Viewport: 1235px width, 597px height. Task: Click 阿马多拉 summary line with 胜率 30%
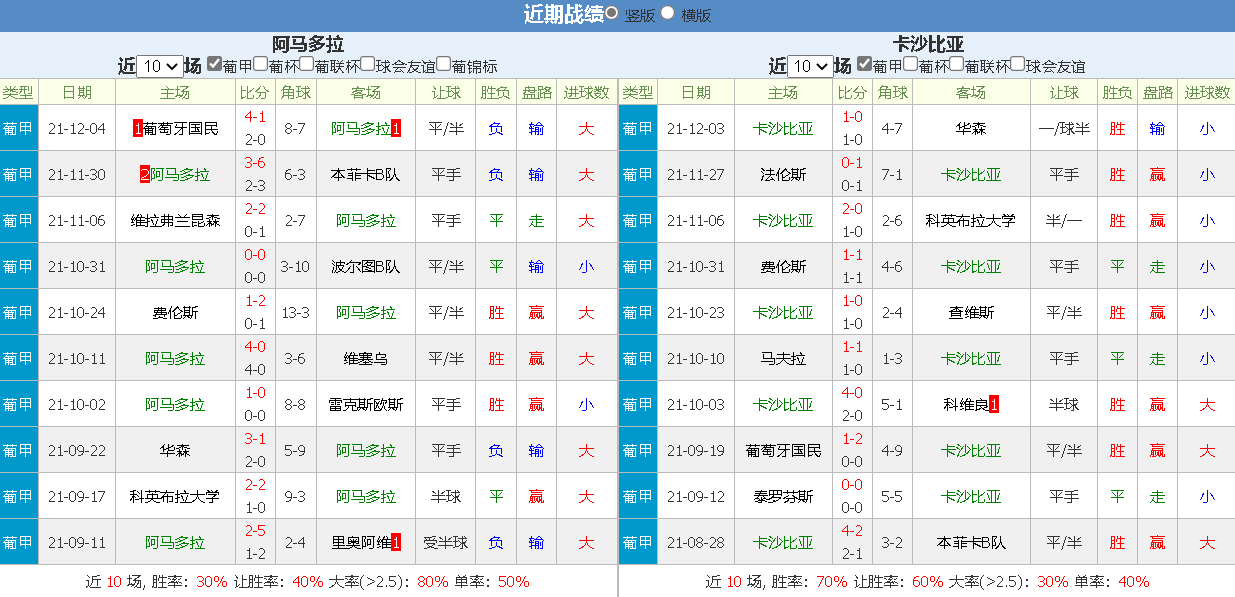click(308, 581)
